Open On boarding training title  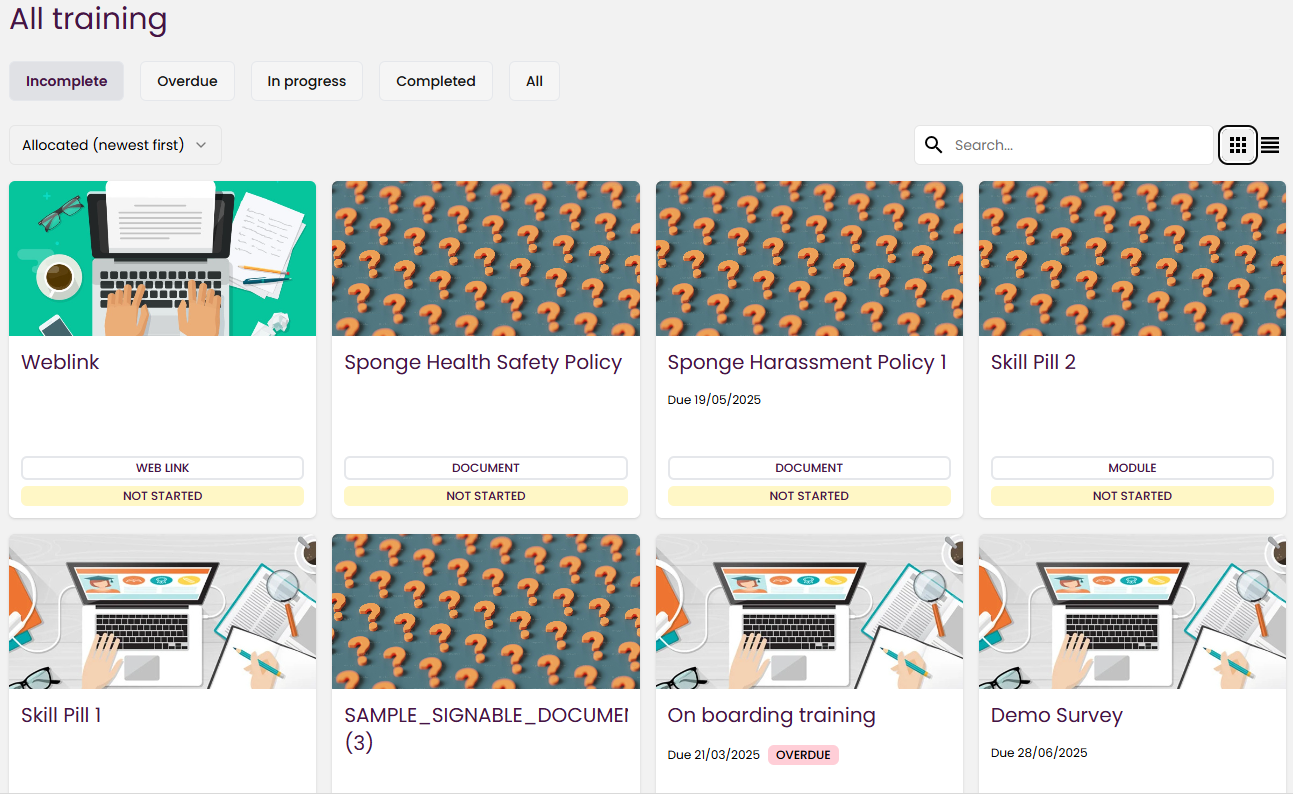tap(771, 715)
